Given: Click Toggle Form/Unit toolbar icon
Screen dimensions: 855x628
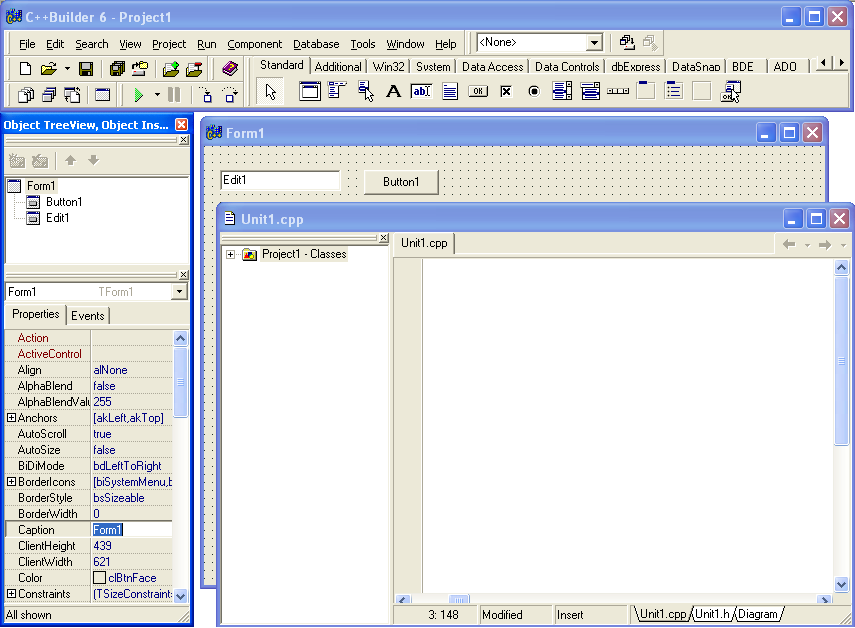Looking at the screenshot, I should coord(72,95).
